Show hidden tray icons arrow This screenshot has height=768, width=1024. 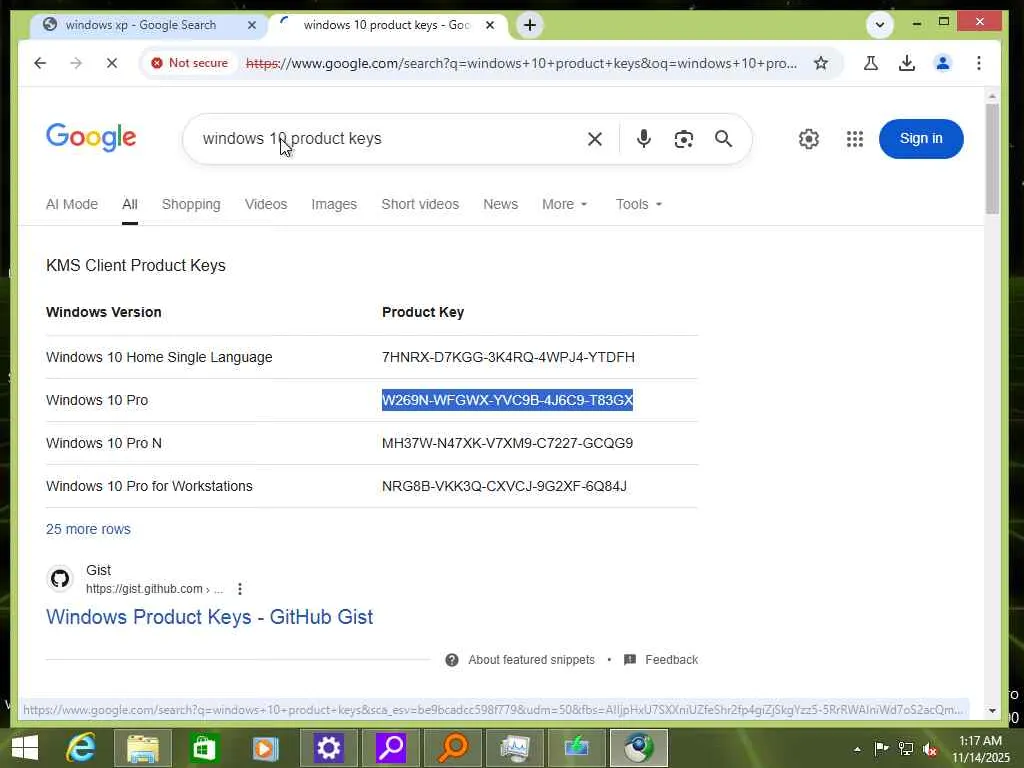[857, 749]
